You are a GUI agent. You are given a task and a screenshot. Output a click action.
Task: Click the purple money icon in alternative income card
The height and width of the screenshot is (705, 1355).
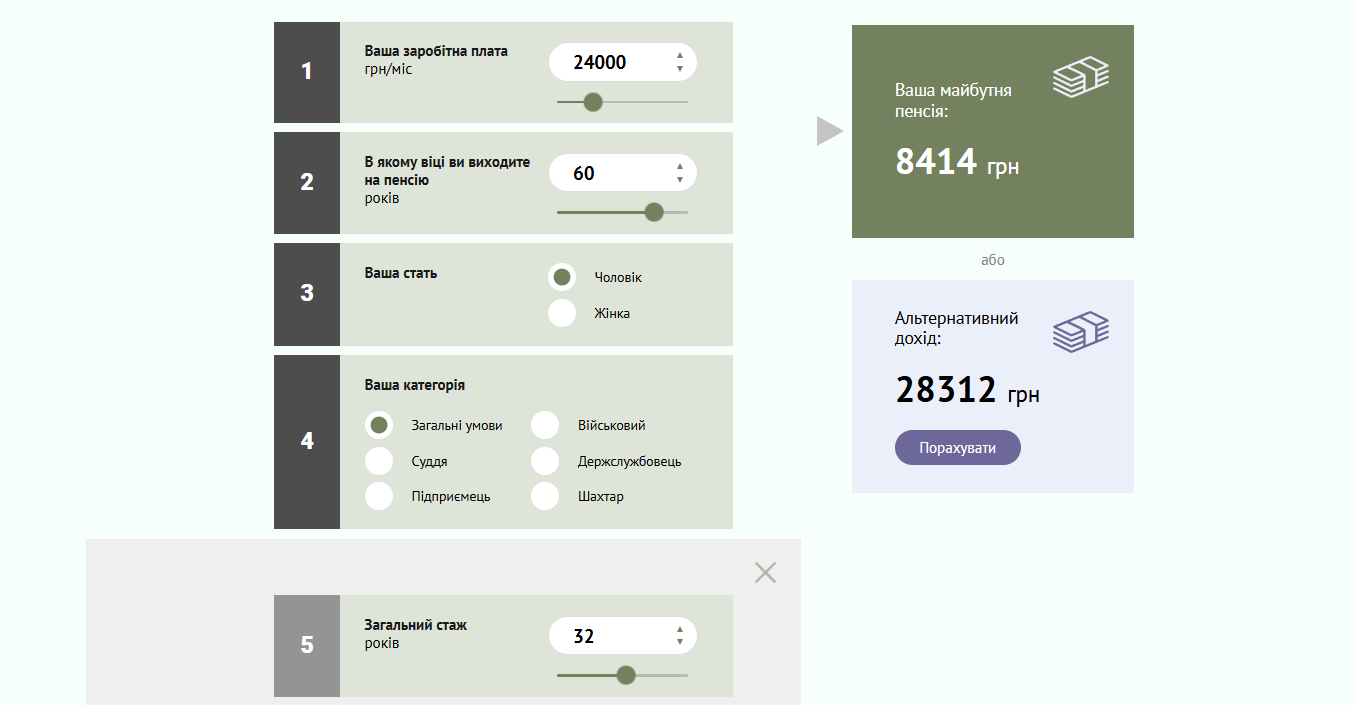tap(1080, 332)
